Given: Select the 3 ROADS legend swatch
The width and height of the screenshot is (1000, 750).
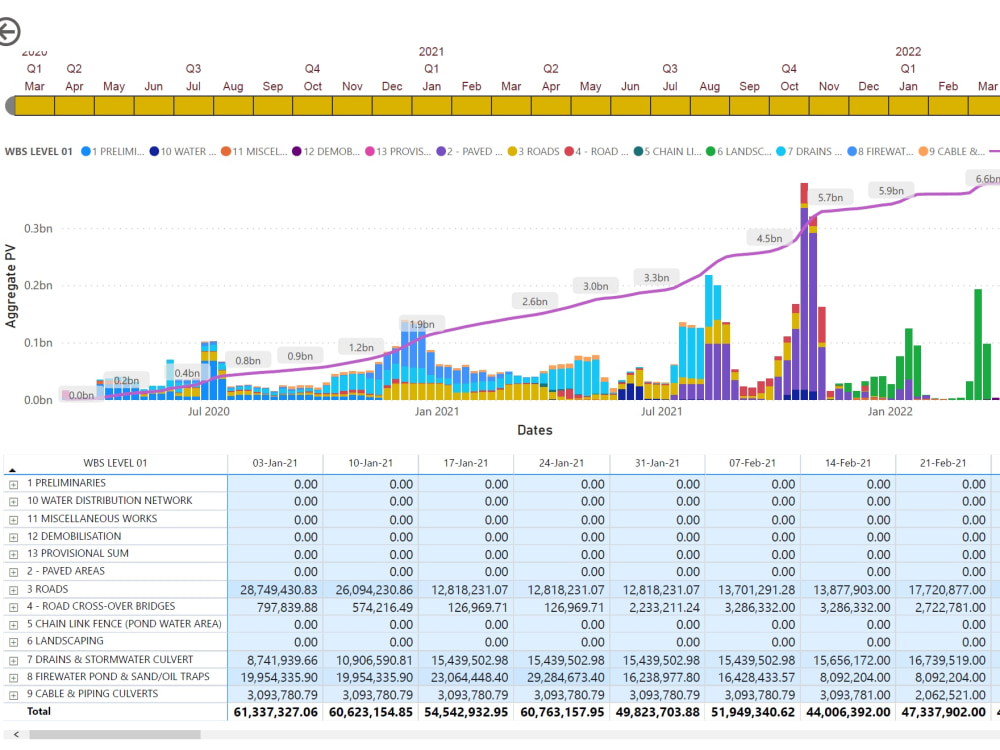Looking at the screenshot, I should [x=512, y=151].
